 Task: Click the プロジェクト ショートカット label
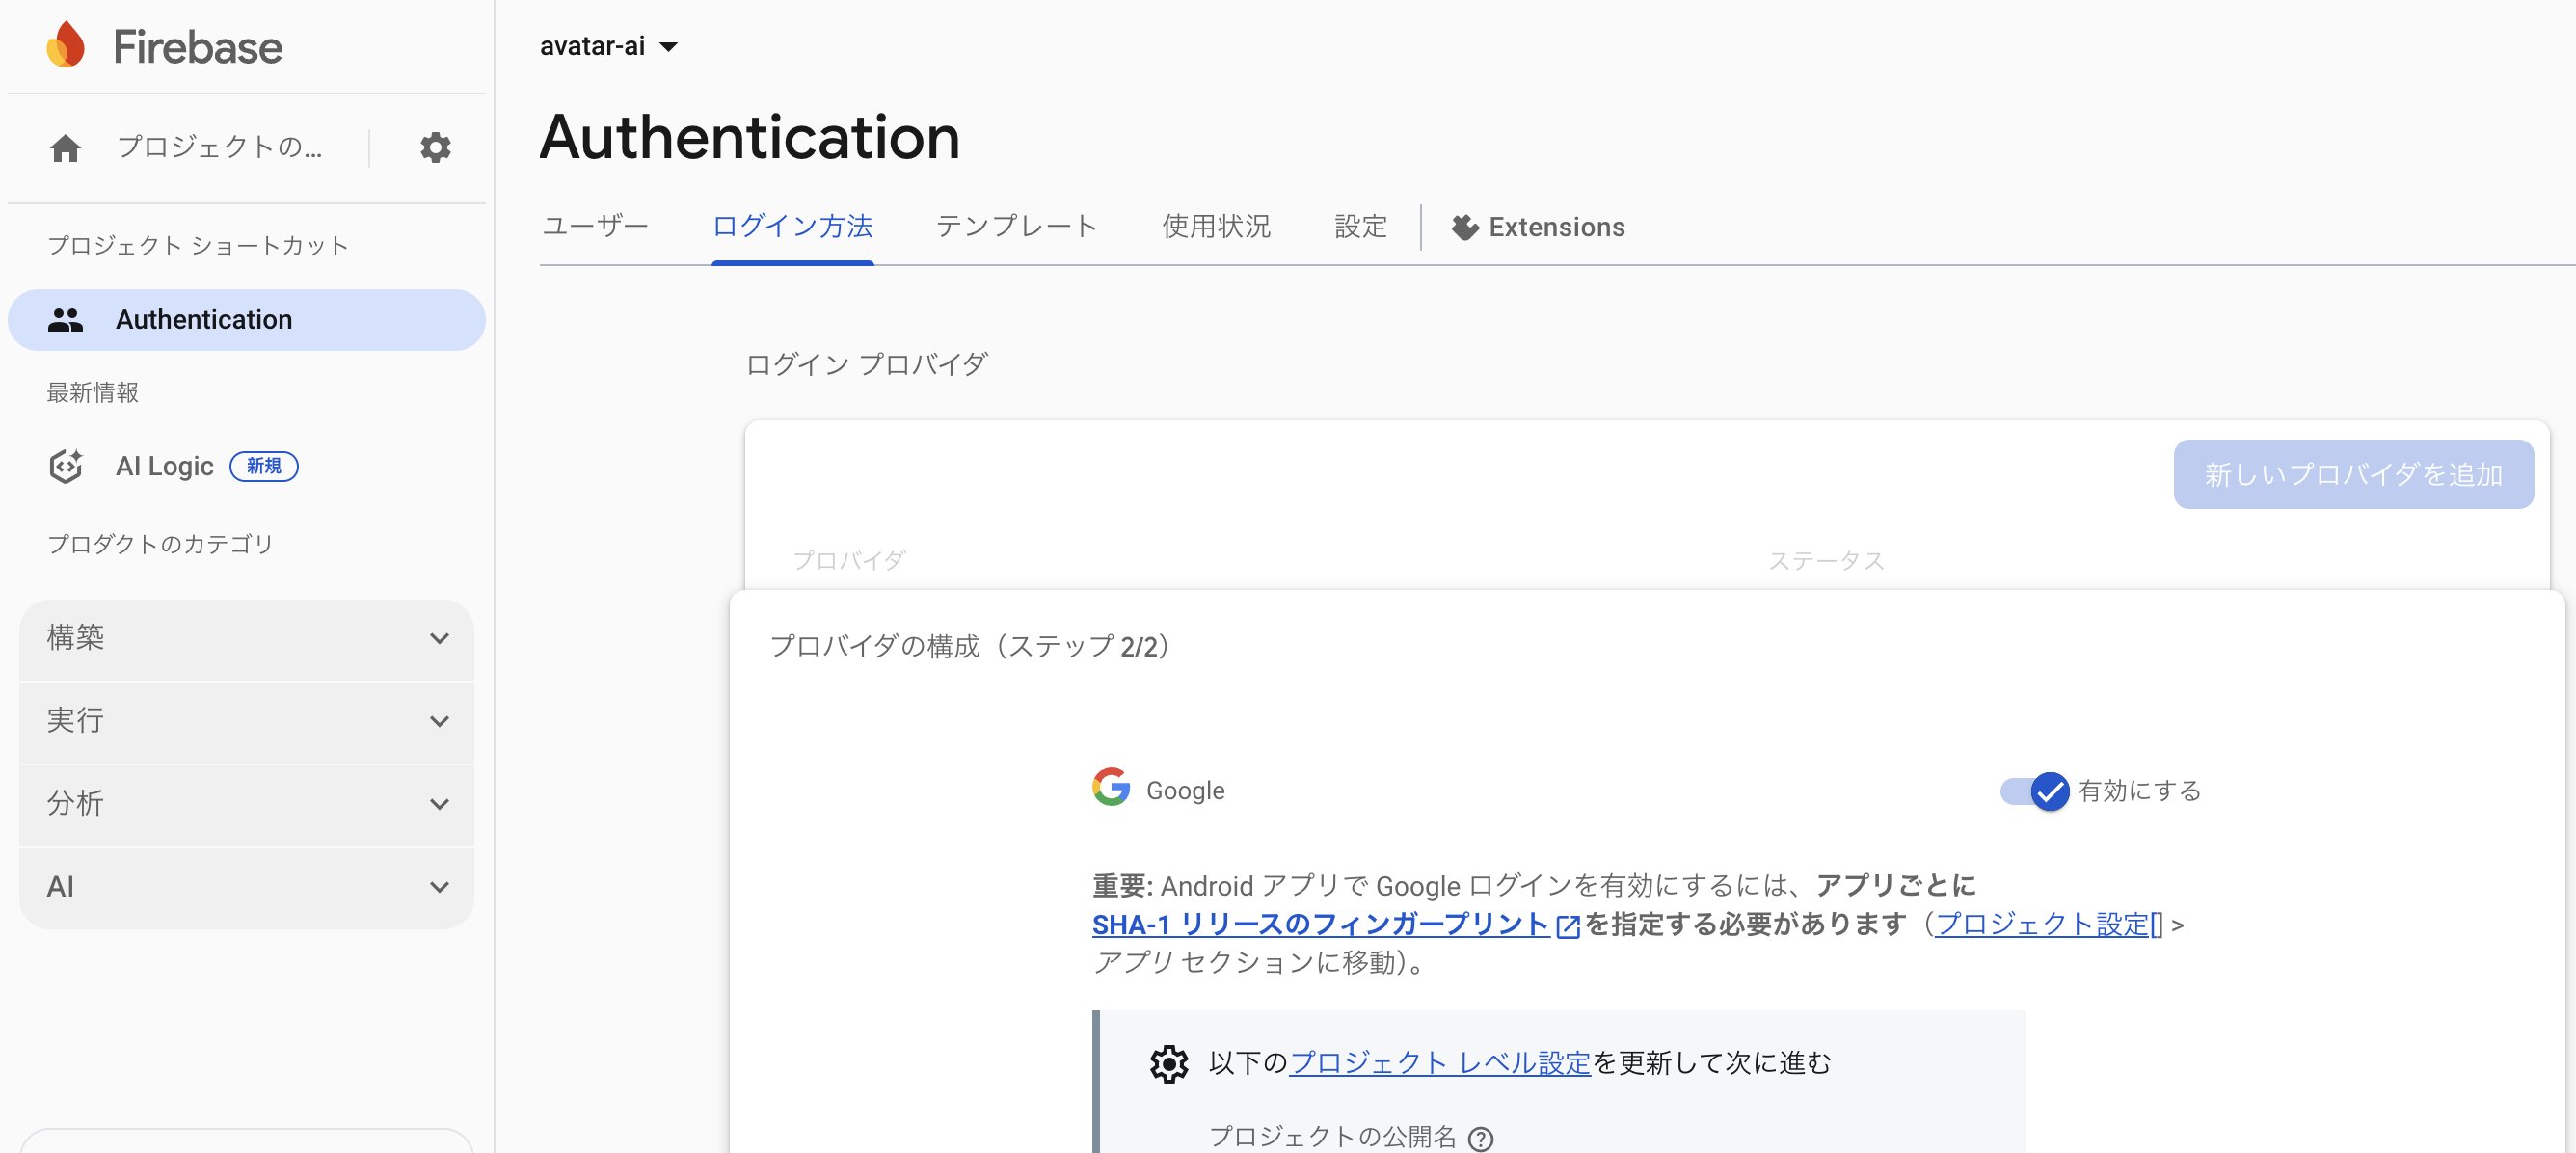(x=198, y=246)
